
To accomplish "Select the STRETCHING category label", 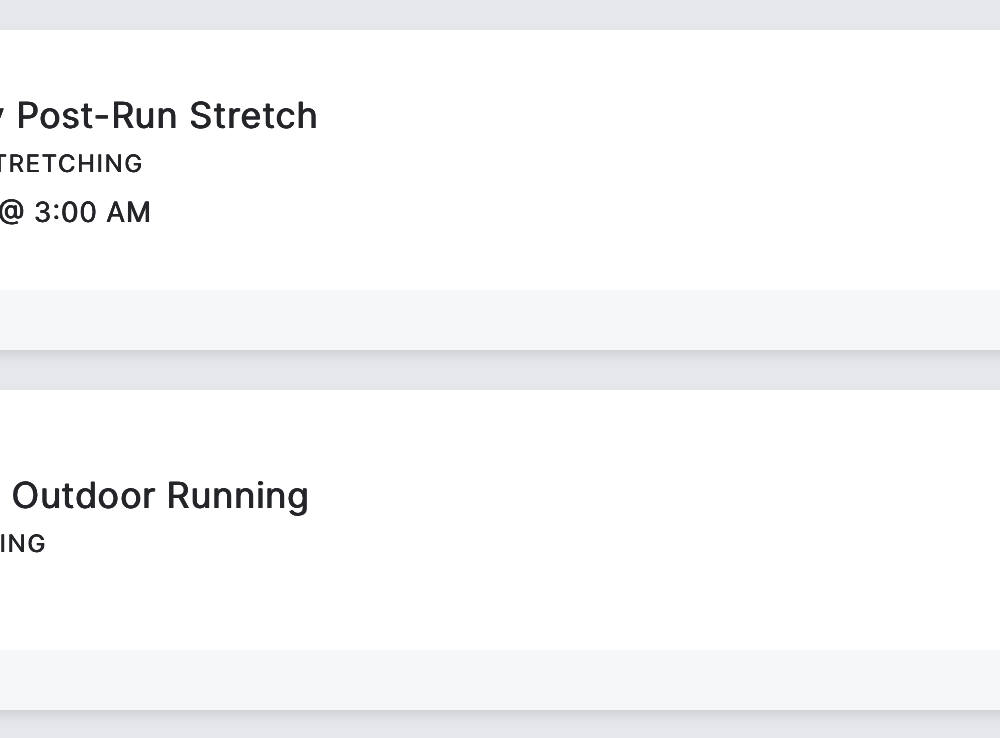I will pyautogui.click(x=70, y=164).
